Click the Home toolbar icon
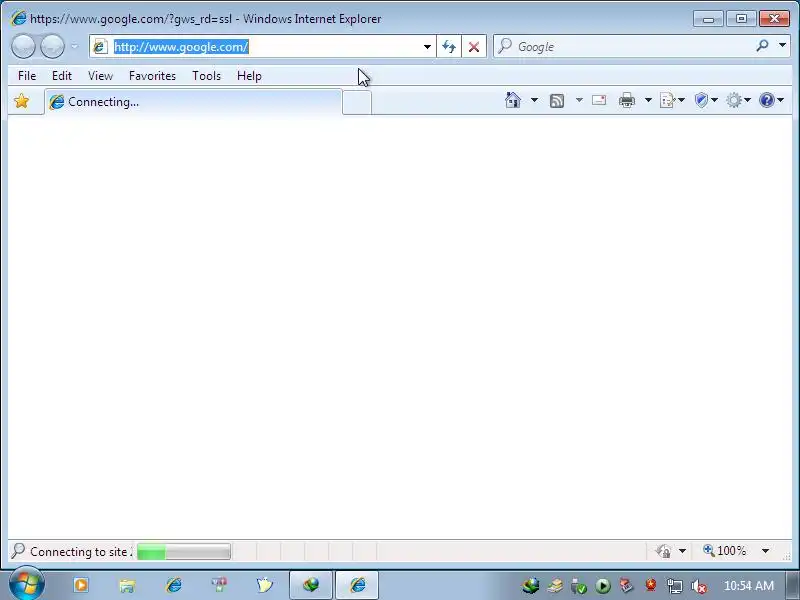The height and width of the screenshot is (600, 800). tap(513, 100)
